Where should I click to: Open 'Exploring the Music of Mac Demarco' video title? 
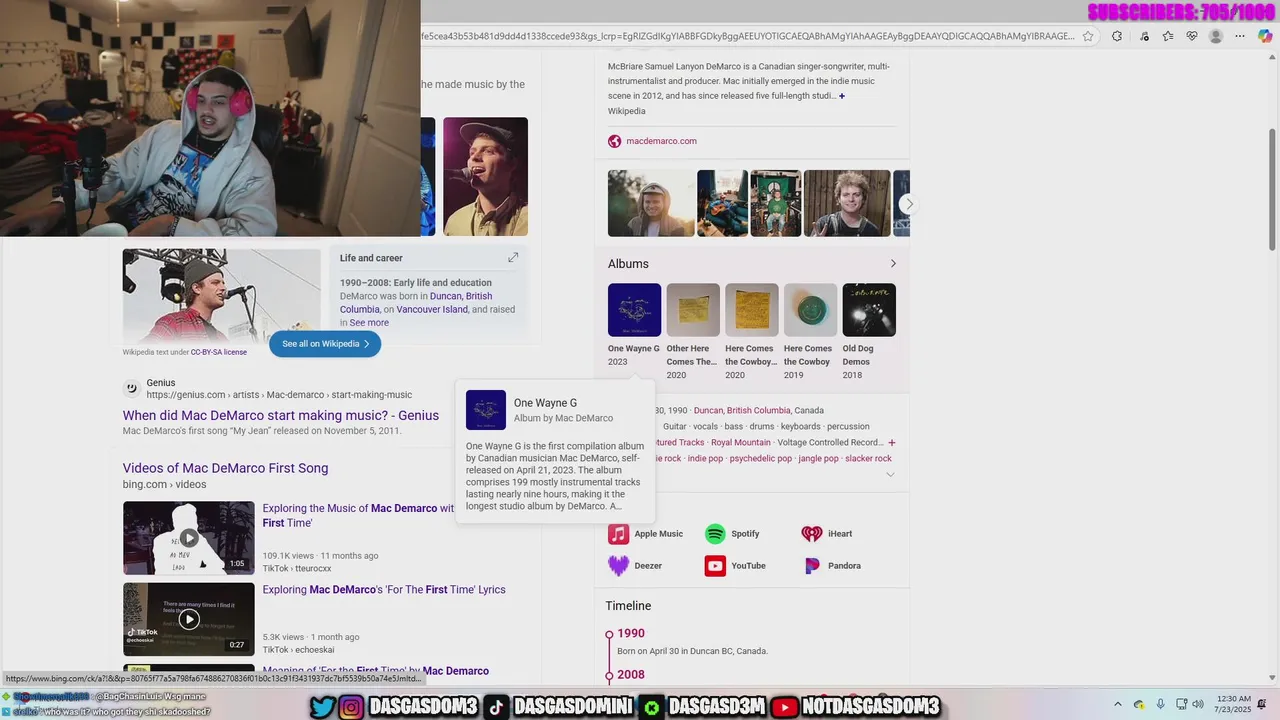[358, 515]
